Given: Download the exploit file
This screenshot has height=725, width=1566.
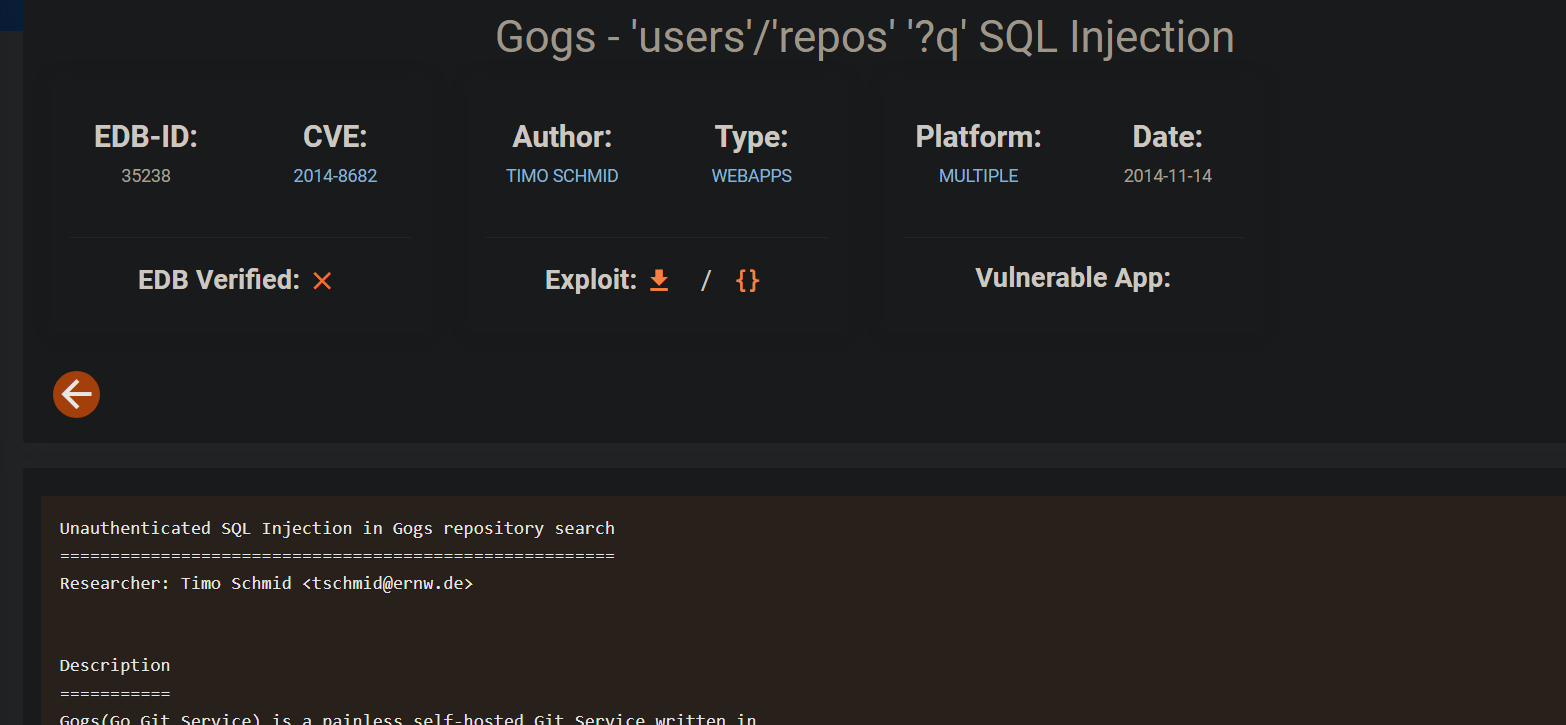Looking at the screenshot, I should click(x=659, y=281).
